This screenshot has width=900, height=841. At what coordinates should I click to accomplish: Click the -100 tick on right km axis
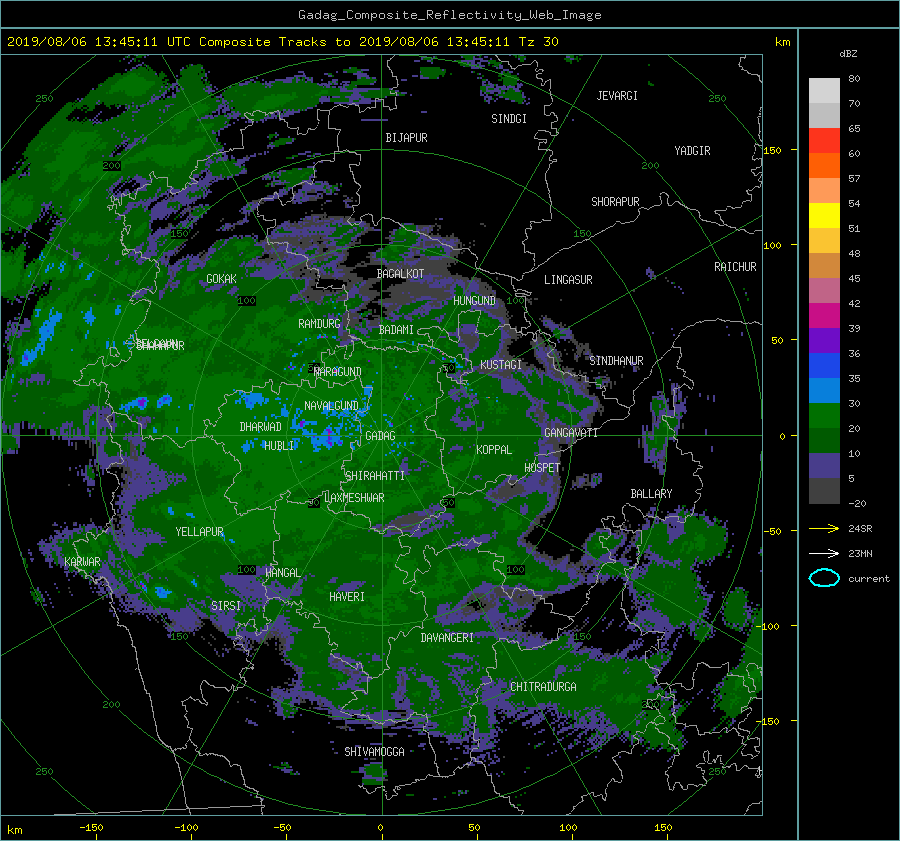coord(767,626)
